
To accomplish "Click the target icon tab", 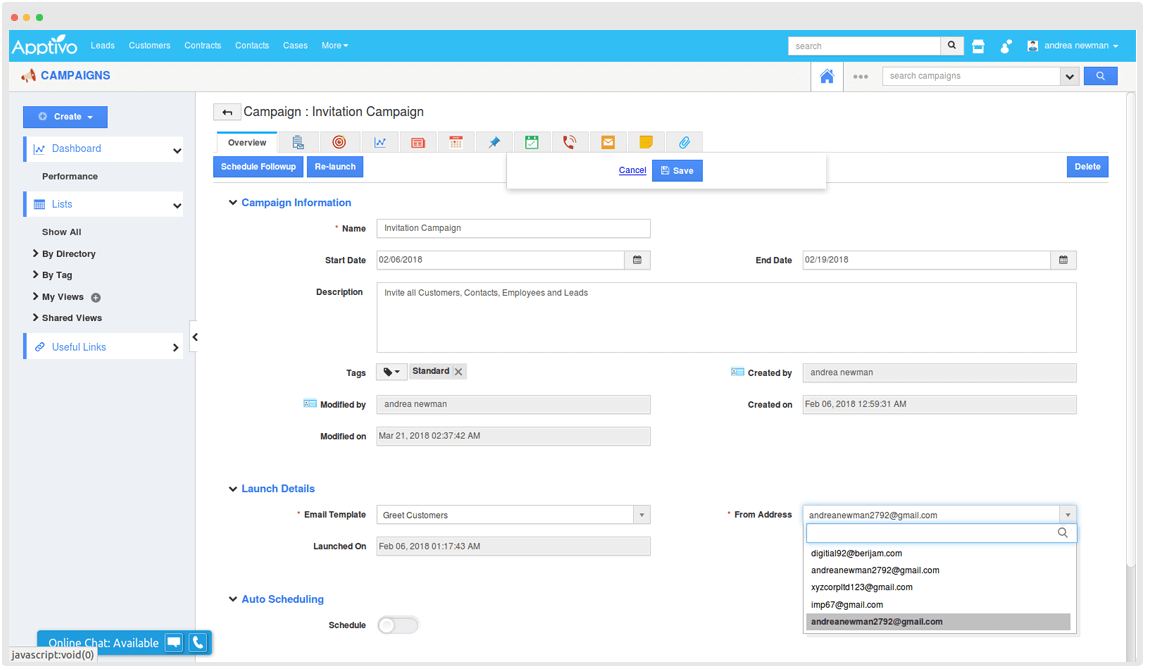I will tap(339, 143).
